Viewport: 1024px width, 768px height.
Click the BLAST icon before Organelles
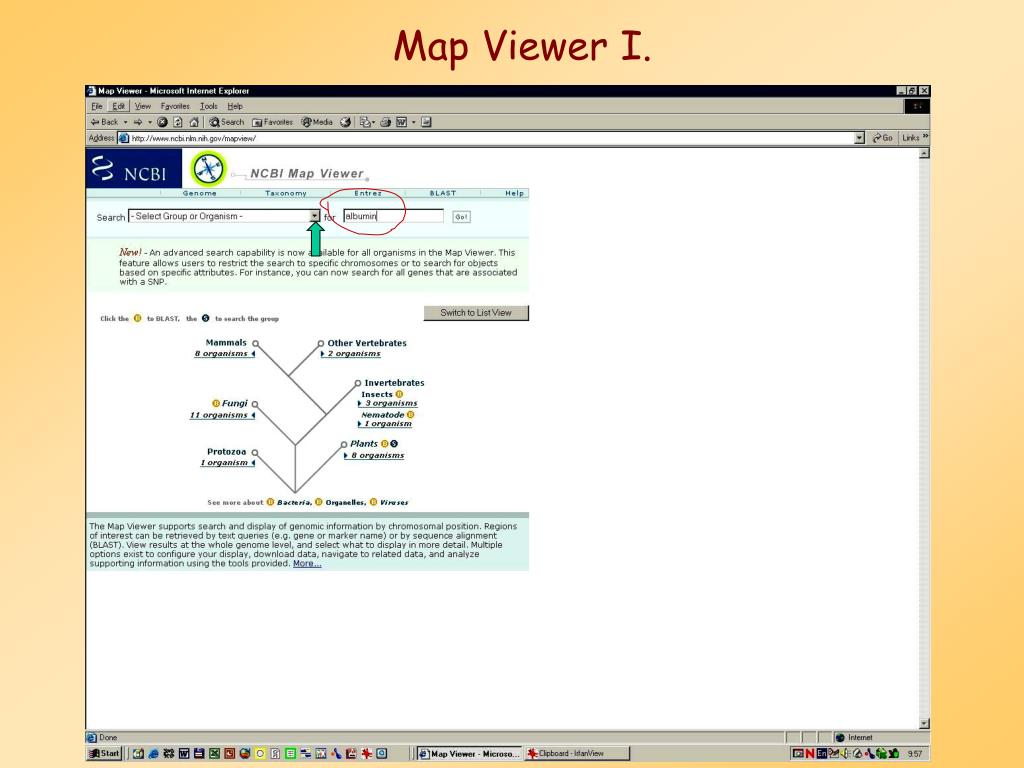pyautogui.click(x=319, y=502)
